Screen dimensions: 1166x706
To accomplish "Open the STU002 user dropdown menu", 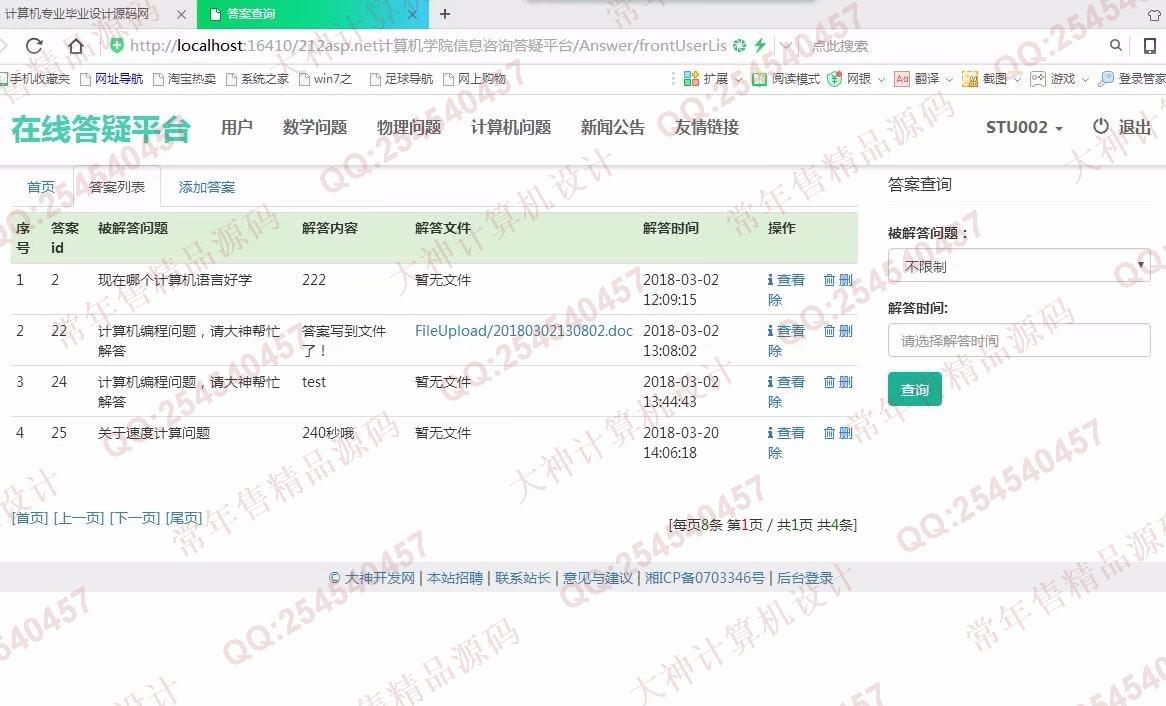I will pyautogui.click(x=1024, y=128).
